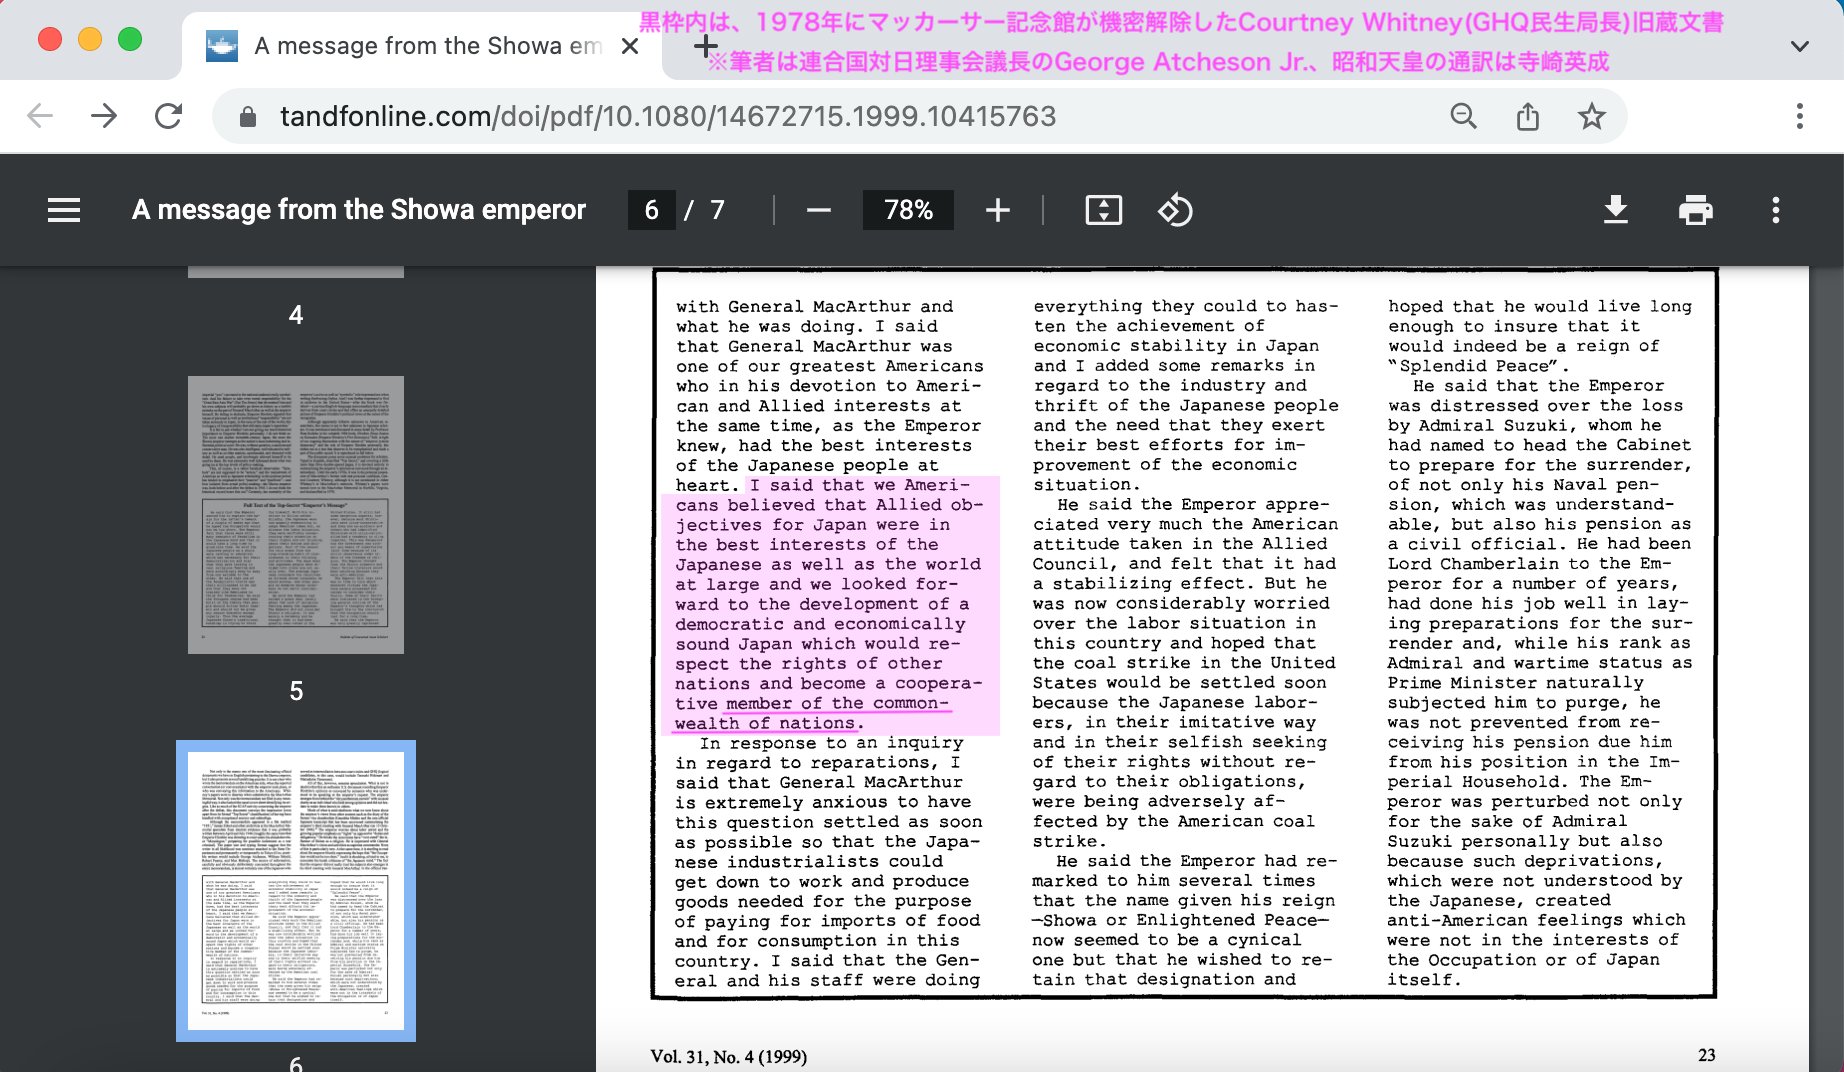Zoom out of the PDF

pyautogui.click(x=819, y=210)
